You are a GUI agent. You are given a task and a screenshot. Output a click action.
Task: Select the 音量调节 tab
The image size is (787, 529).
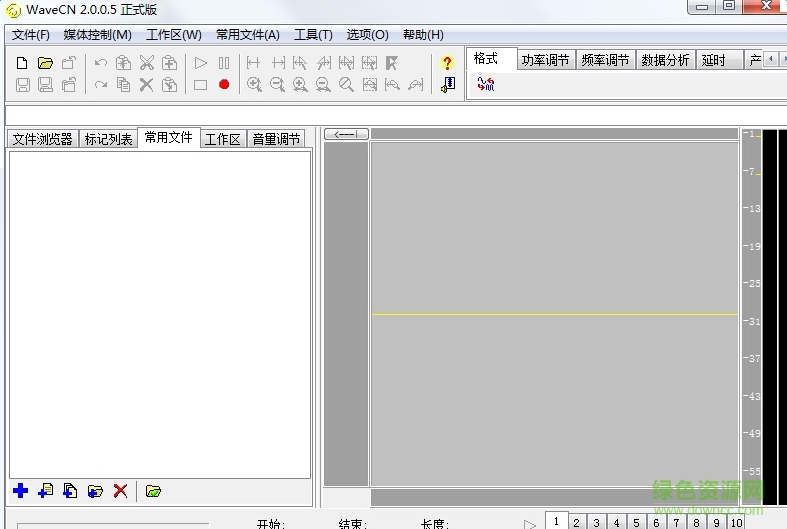(x=276, y=139)
